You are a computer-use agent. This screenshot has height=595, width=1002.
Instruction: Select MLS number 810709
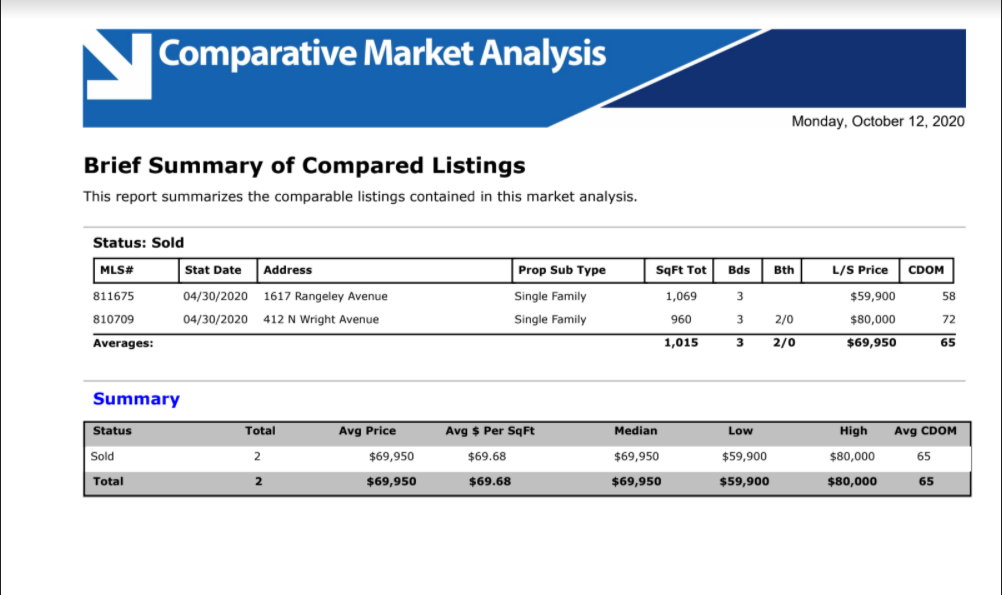click(x=113, y=320)
